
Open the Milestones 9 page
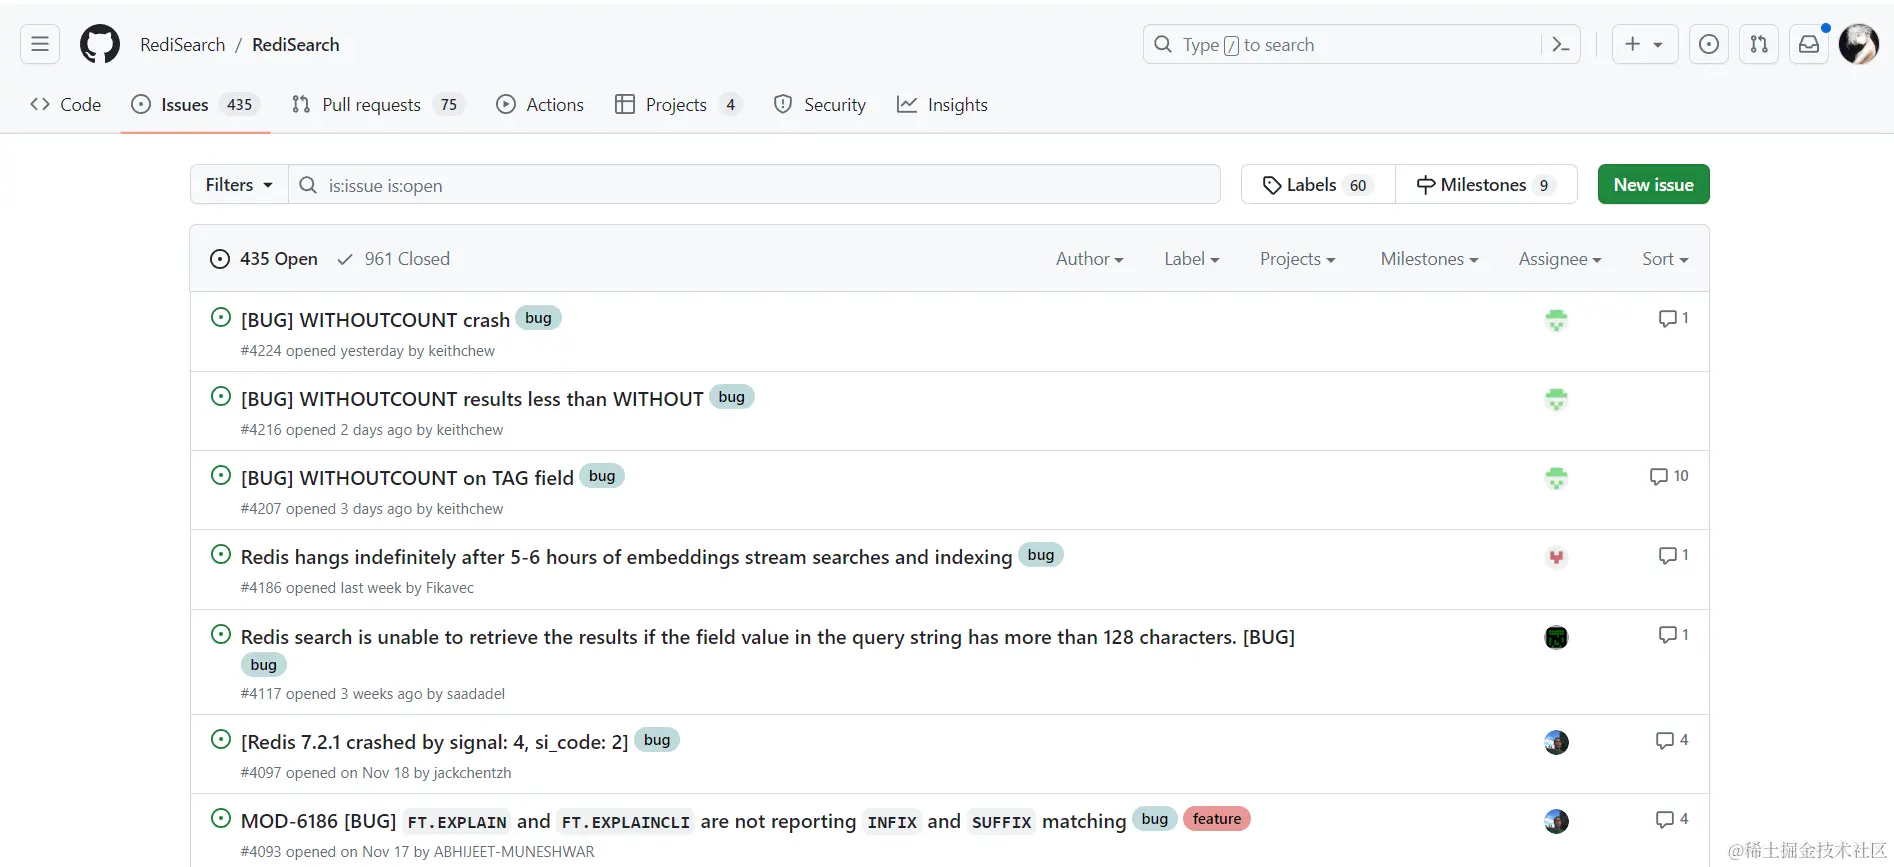(x=1486, y=184)
